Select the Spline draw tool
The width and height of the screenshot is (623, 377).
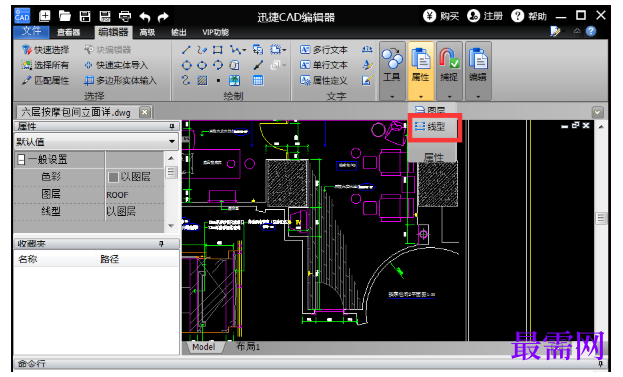pyautogui.click(x=186, y=81)
